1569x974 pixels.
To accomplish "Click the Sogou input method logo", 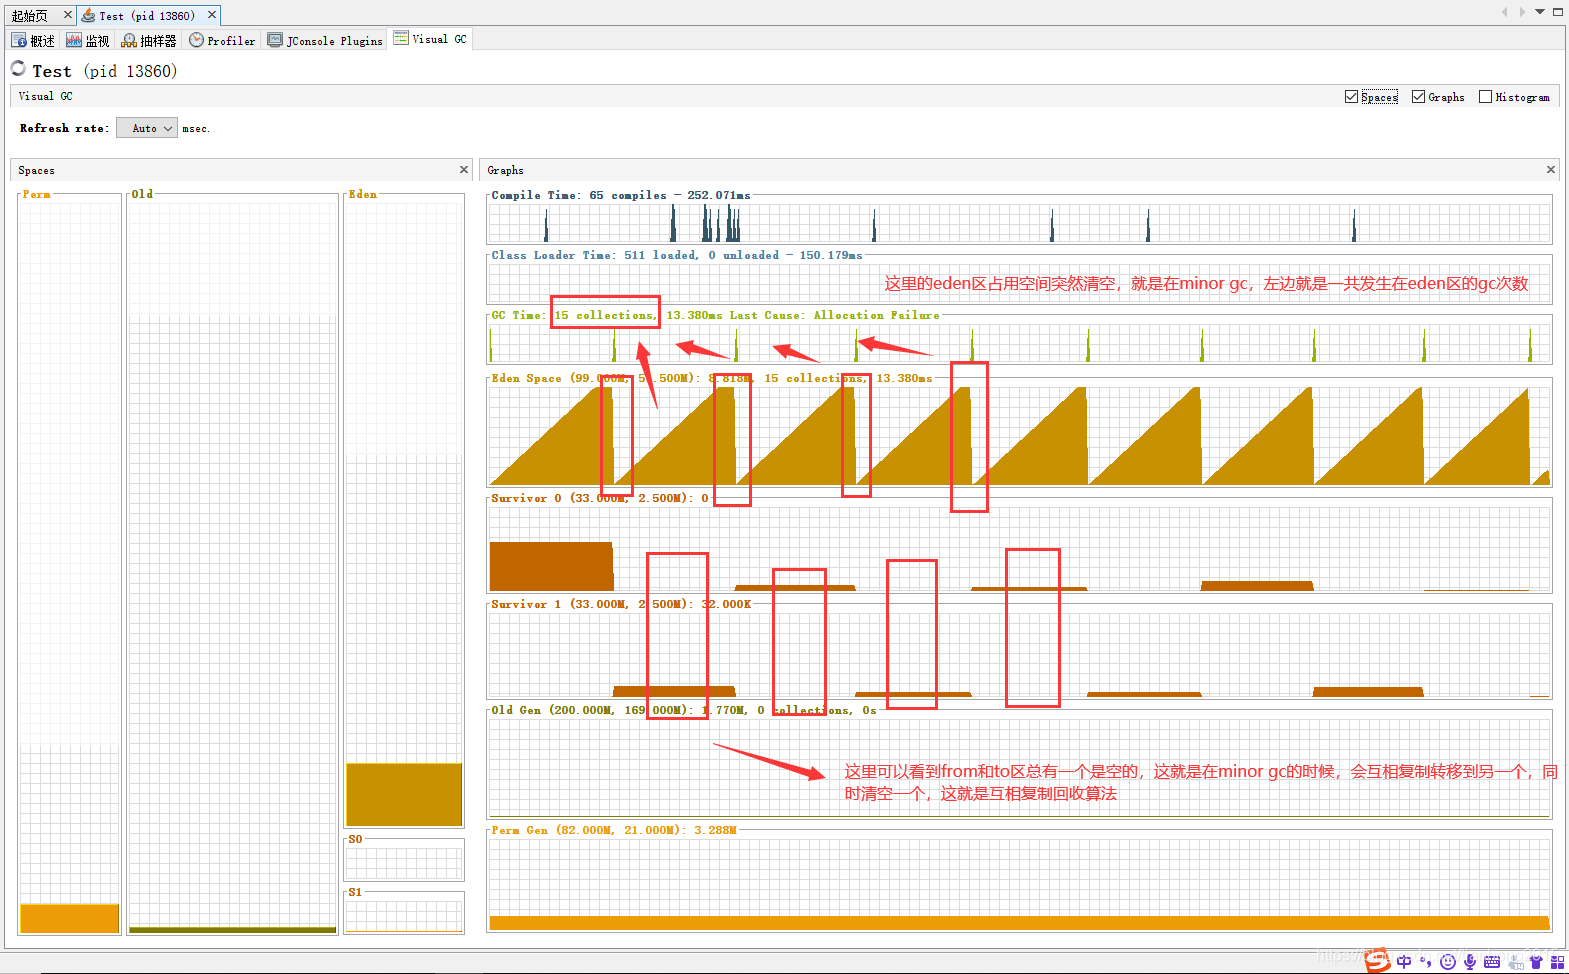I will pyautogui.click(x=1378, y=960).
